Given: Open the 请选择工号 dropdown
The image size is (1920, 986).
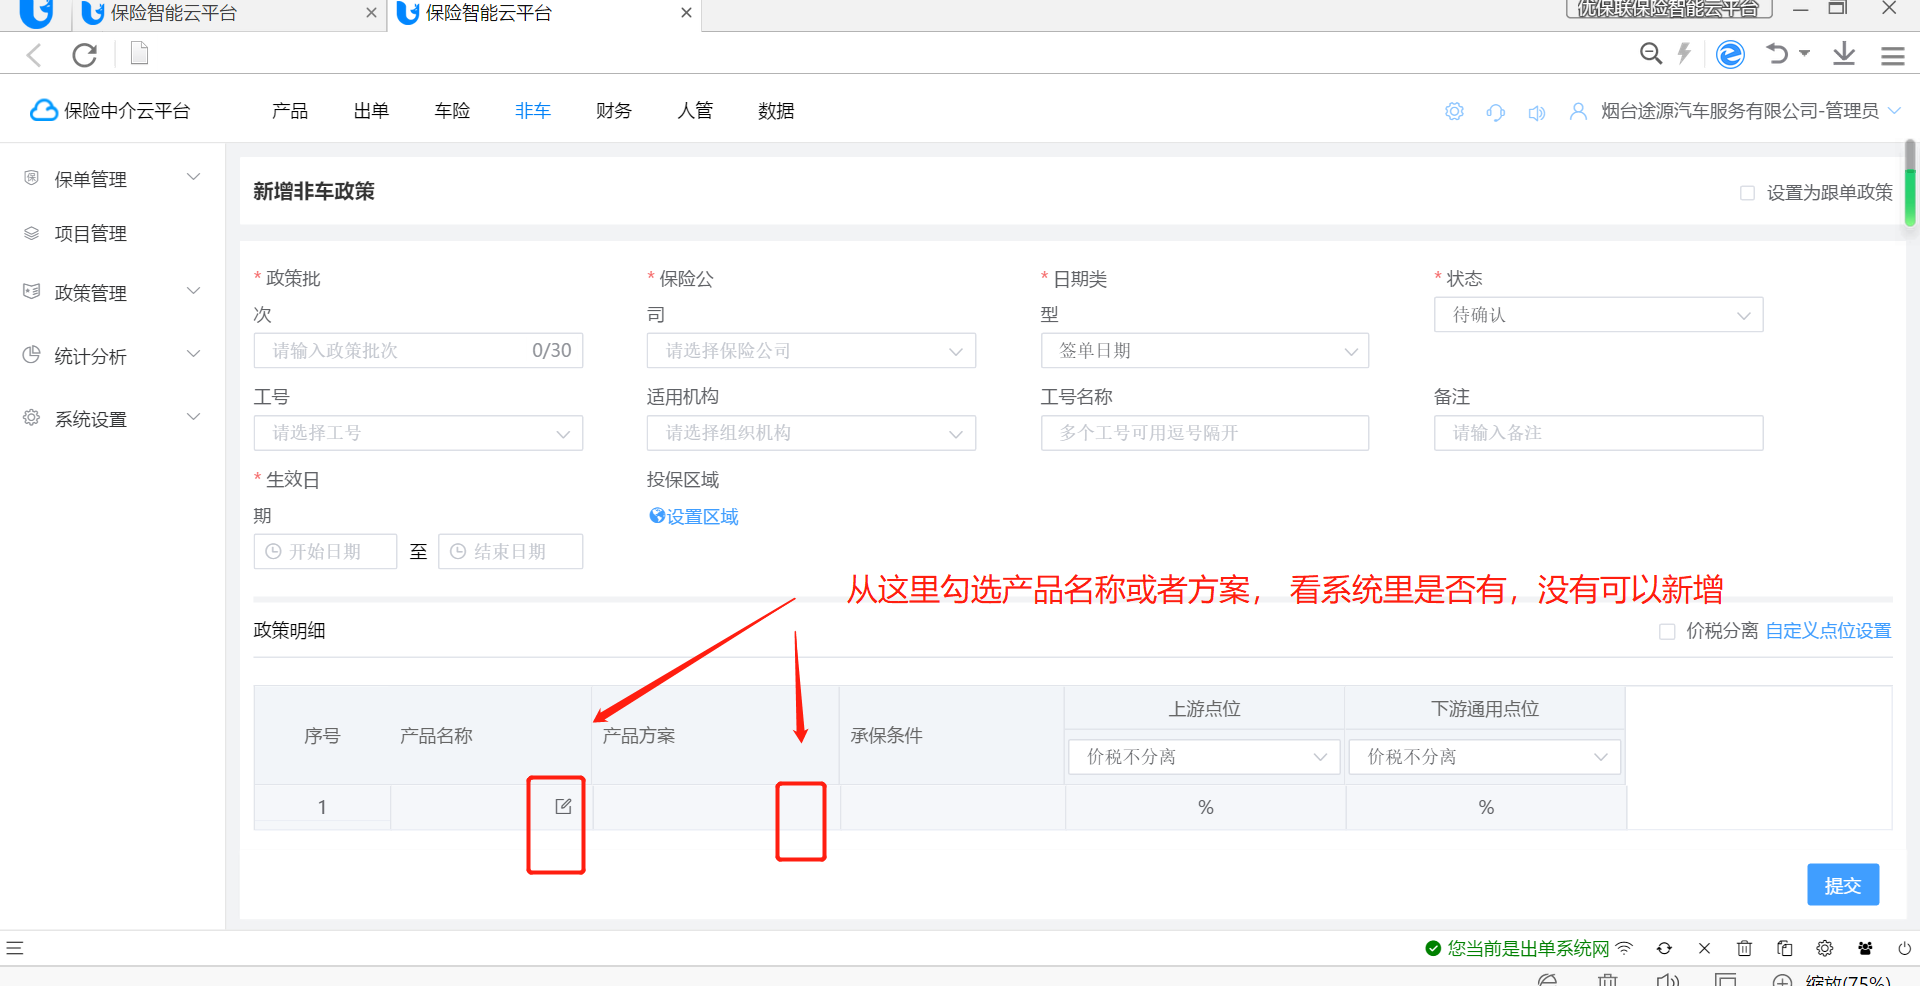Looking at the screenshot, I should [418, 433].
